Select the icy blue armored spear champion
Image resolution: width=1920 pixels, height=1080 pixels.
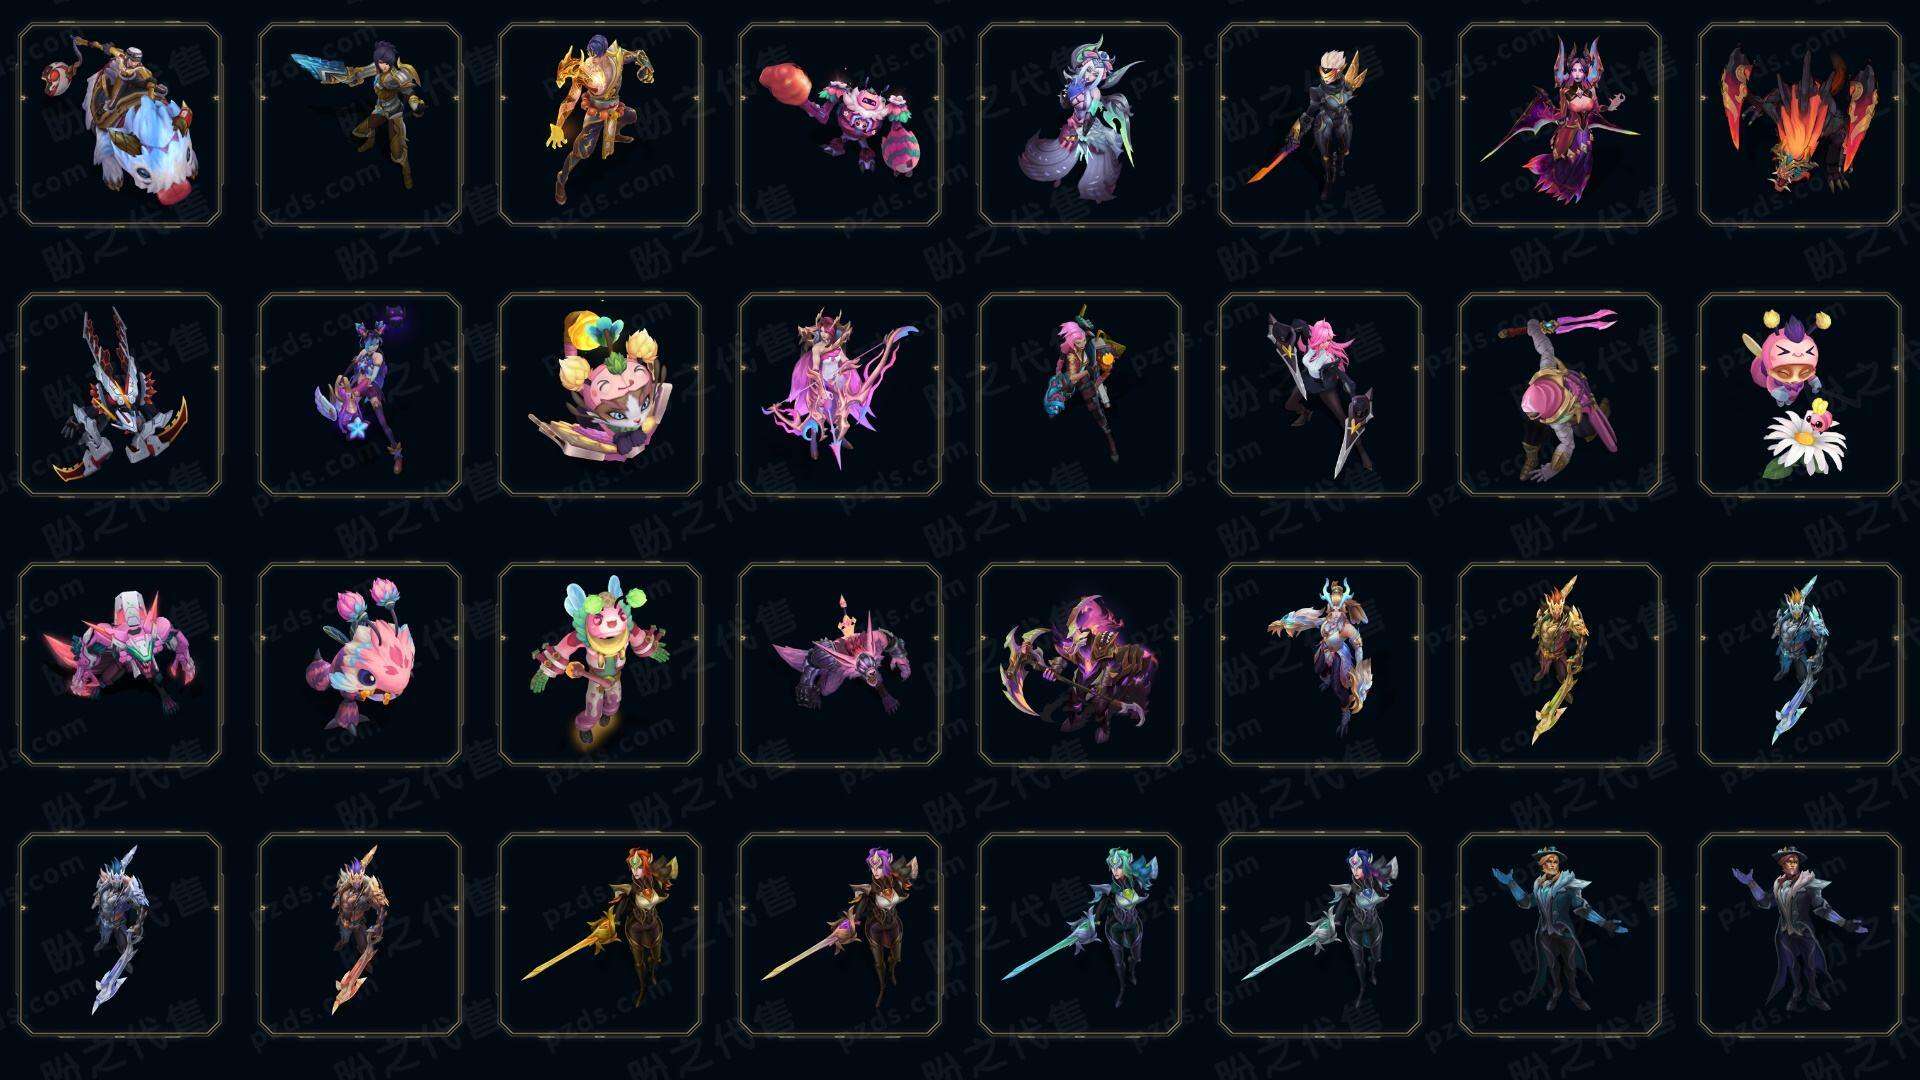(1800, 665)
